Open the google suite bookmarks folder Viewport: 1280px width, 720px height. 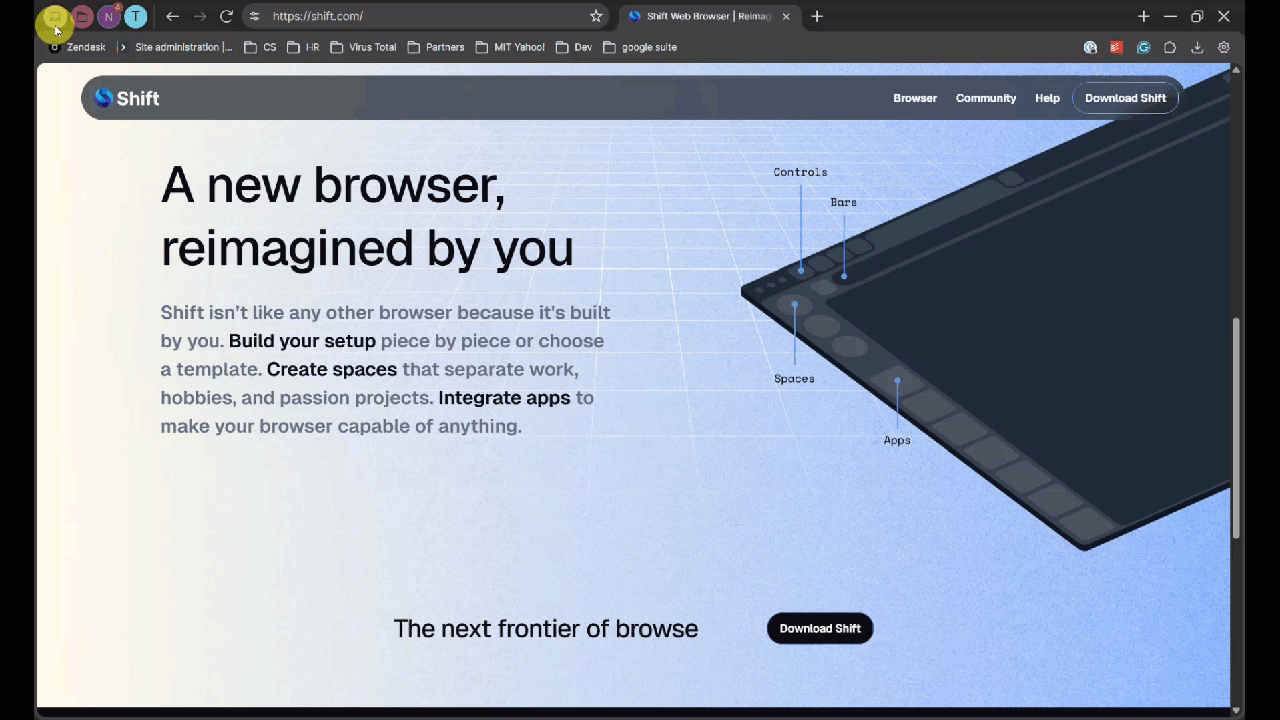(640, 47)
